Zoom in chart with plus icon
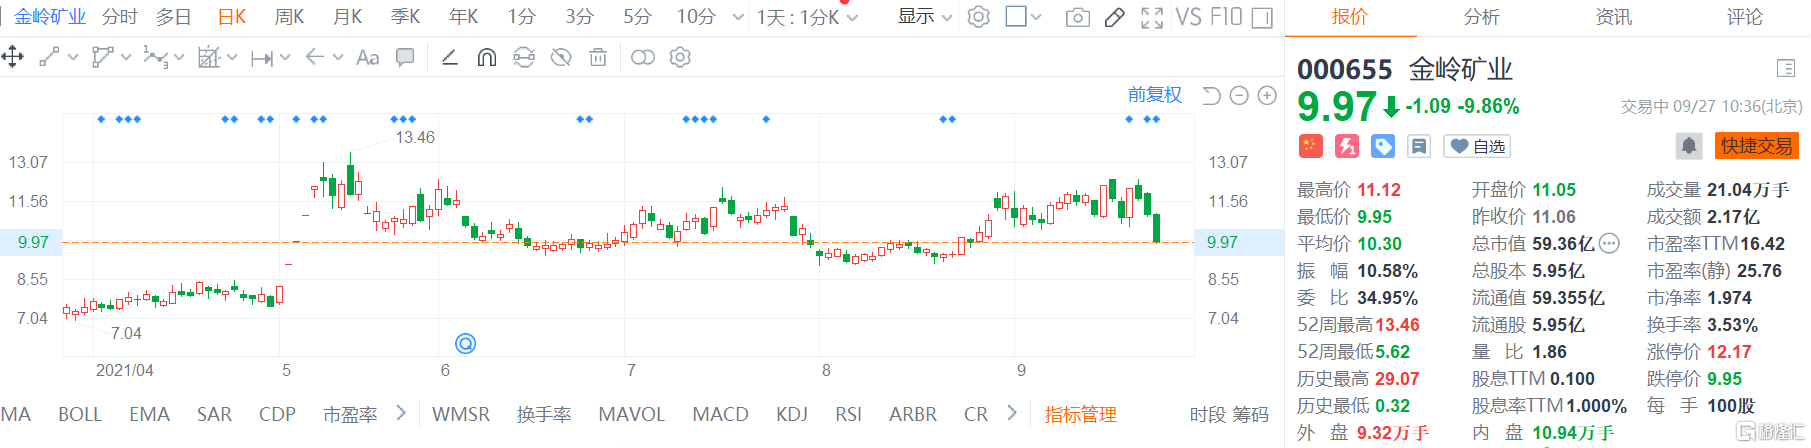This screenshot has height=448, width=1811. click(1267, 96)
